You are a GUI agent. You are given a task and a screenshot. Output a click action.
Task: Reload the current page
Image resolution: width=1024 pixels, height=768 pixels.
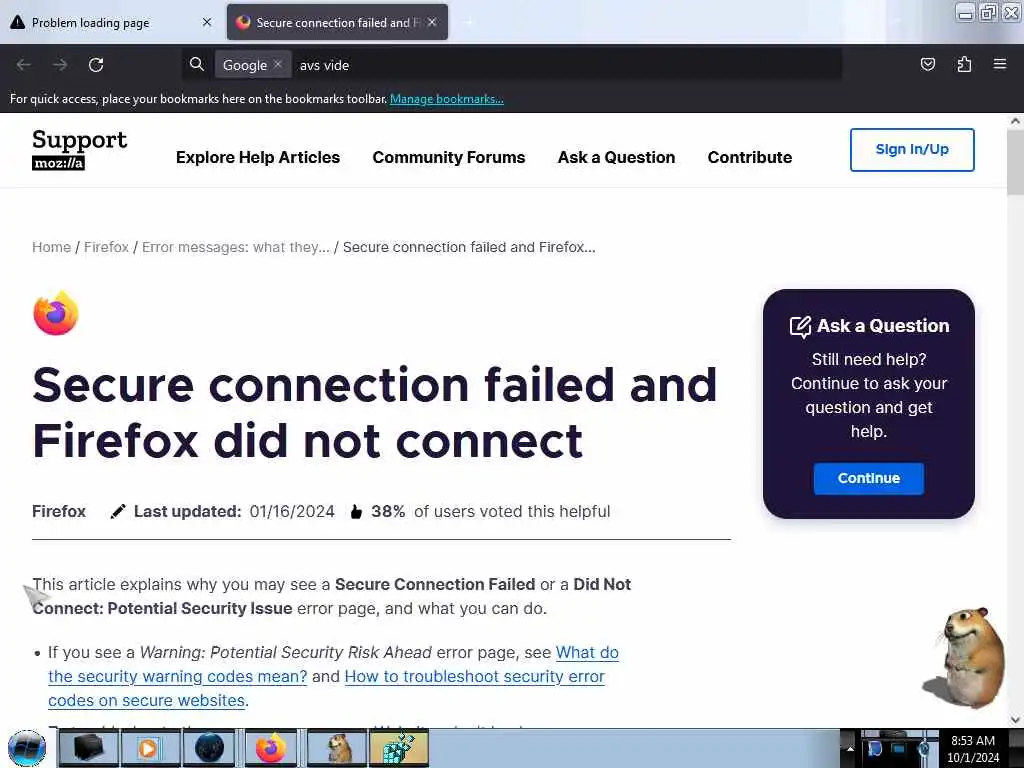tap(96, 65)
